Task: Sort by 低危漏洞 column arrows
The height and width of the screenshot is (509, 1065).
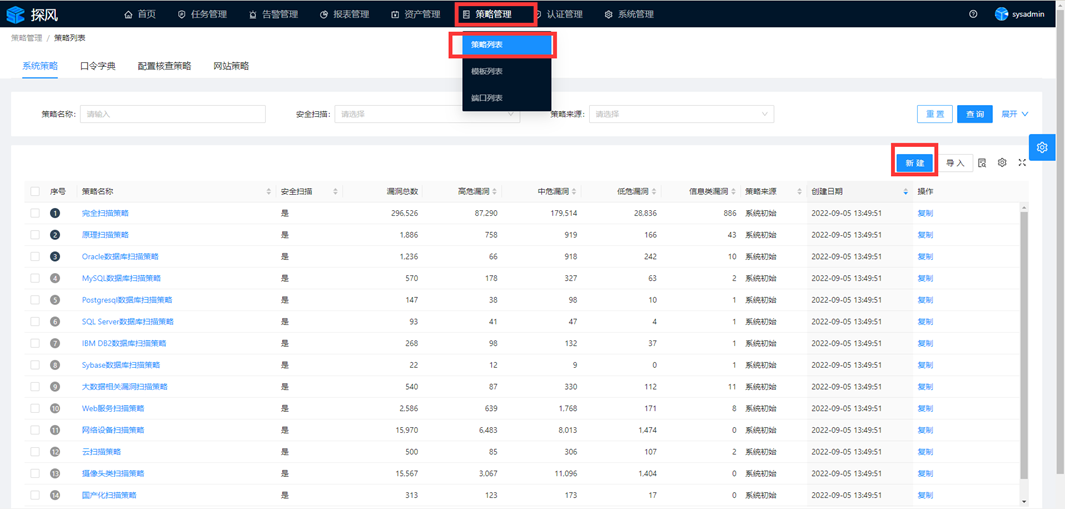Action: coord(653,192)
